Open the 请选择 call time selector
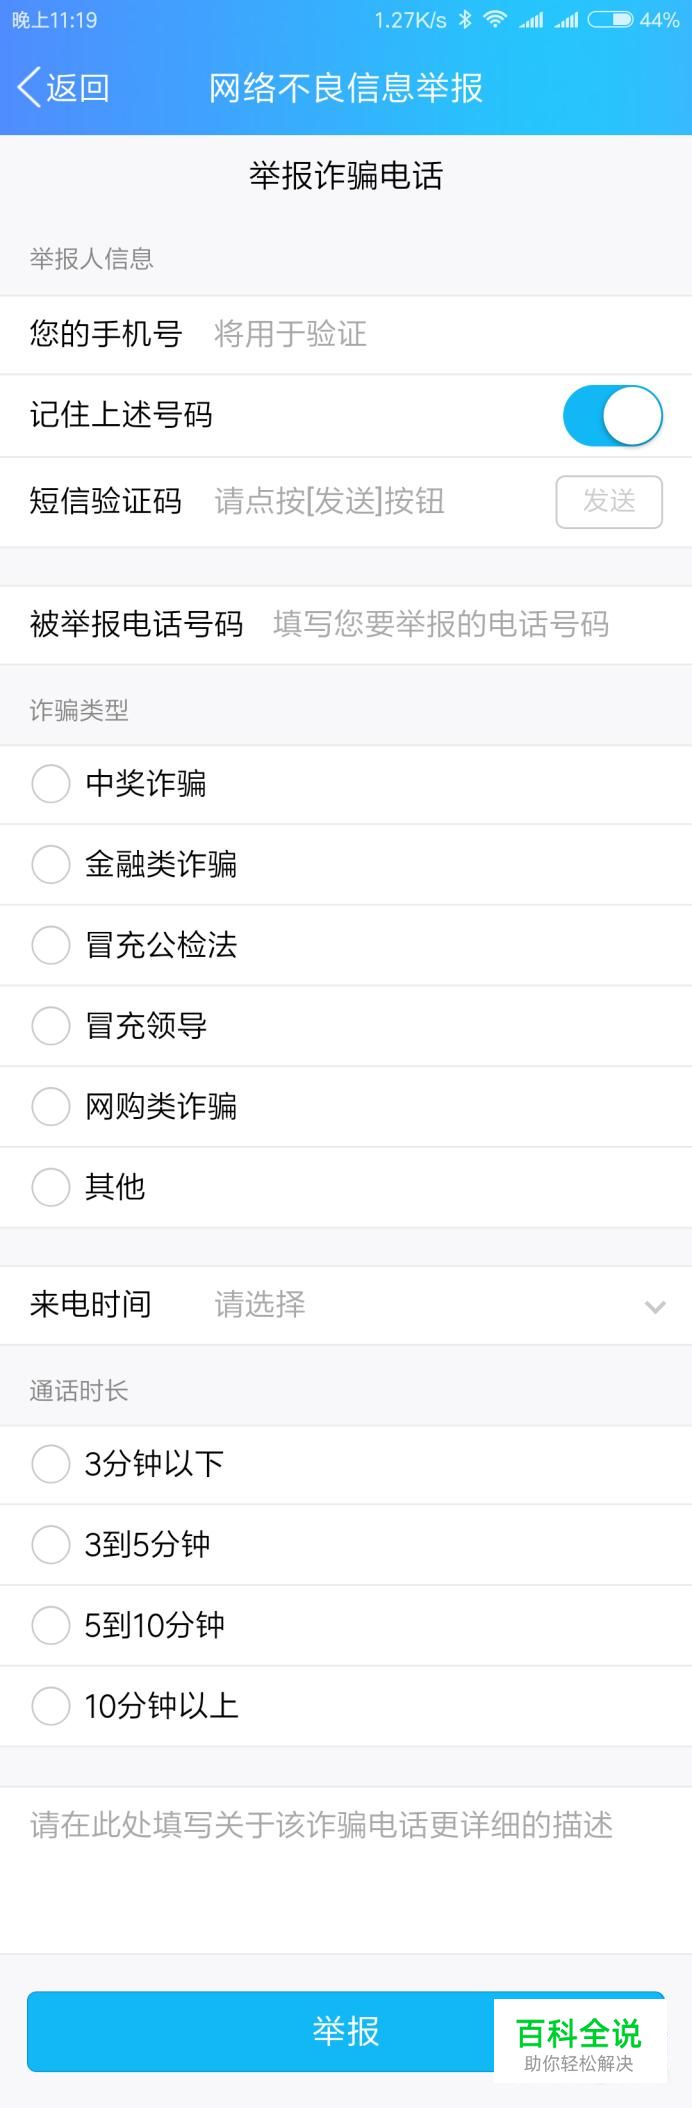Viewport: 692px width, 2108px height. 260,1305
